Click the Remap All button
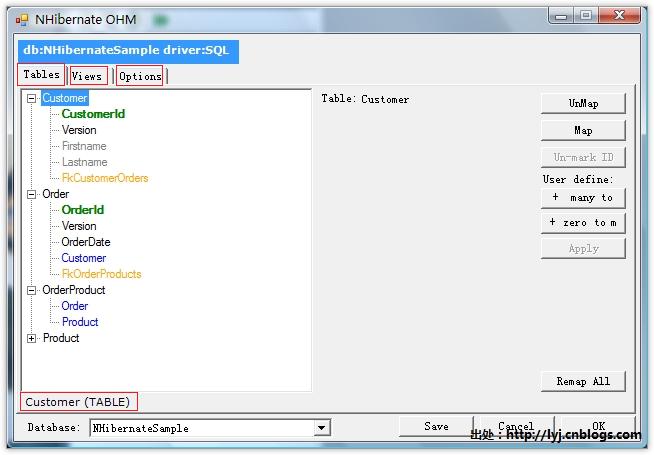The height and width of the screenshot is (455, 654). [x=583, y=381]
